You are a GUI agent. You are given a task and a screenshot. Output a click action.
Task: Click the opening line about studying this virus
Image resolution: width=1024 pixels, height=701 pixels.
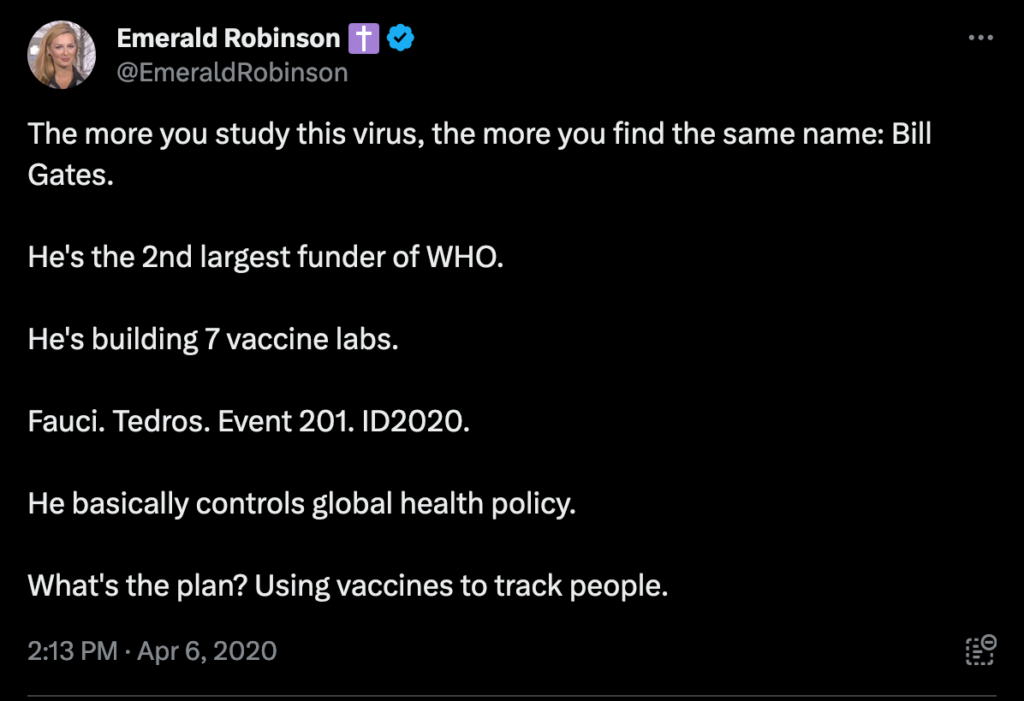[x=478, y=134]
